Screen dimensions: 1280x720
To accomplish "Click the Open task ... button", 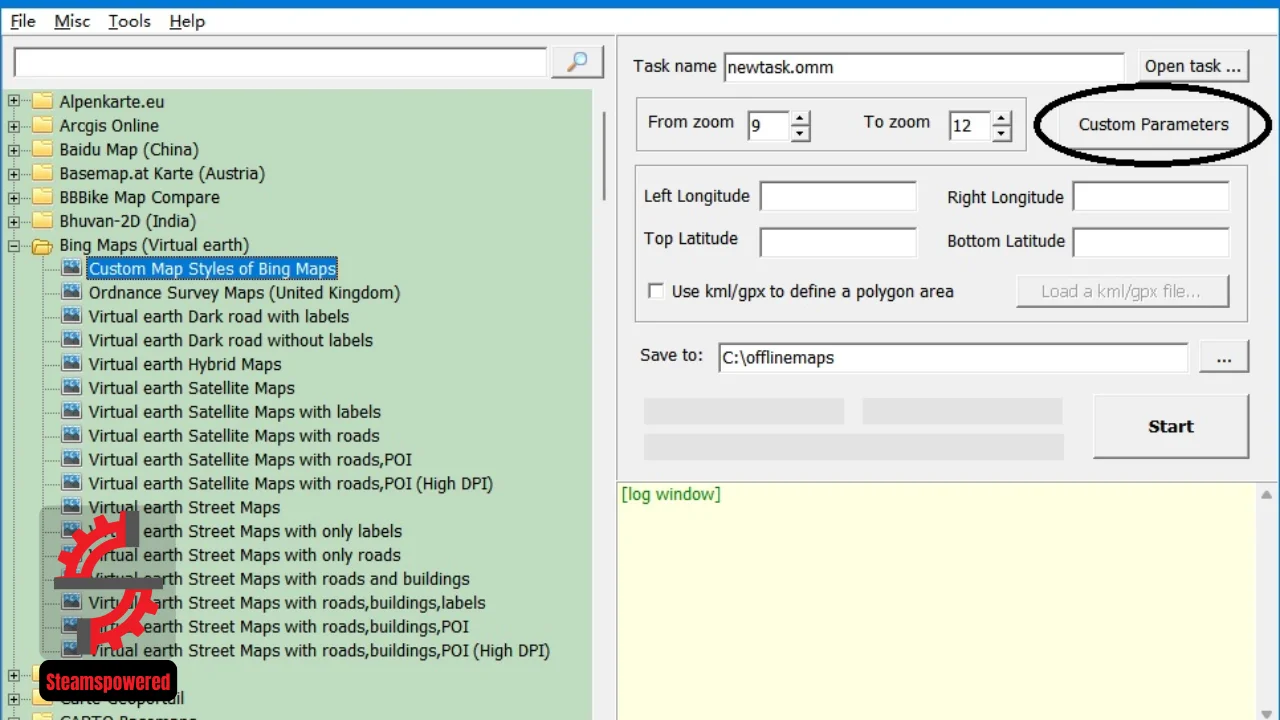I will pos(1194,66).
